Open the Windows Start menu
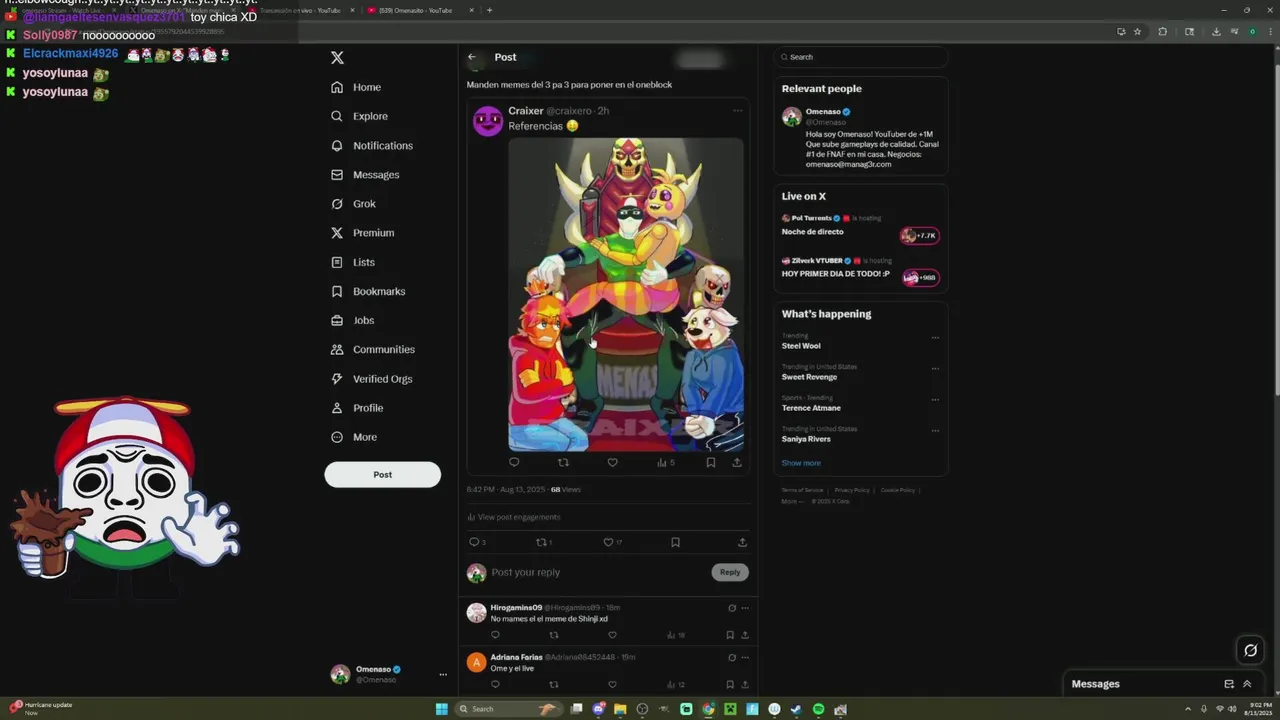 point(441,709)
